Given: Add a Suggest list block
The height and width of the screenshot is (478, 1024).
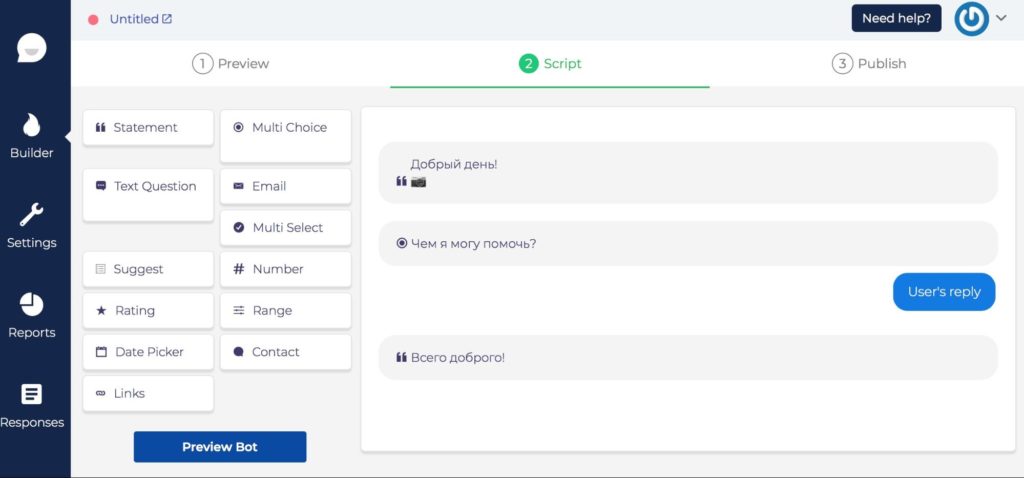Looking at the screenshot, I should tap(148, 269).
